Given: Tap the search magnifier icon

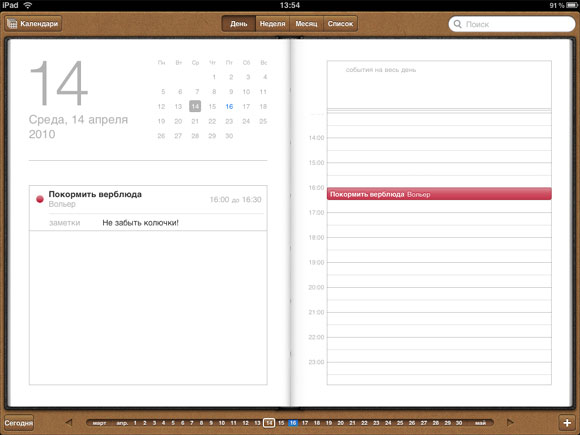Looking at the screenshot, I should (458, 24).
